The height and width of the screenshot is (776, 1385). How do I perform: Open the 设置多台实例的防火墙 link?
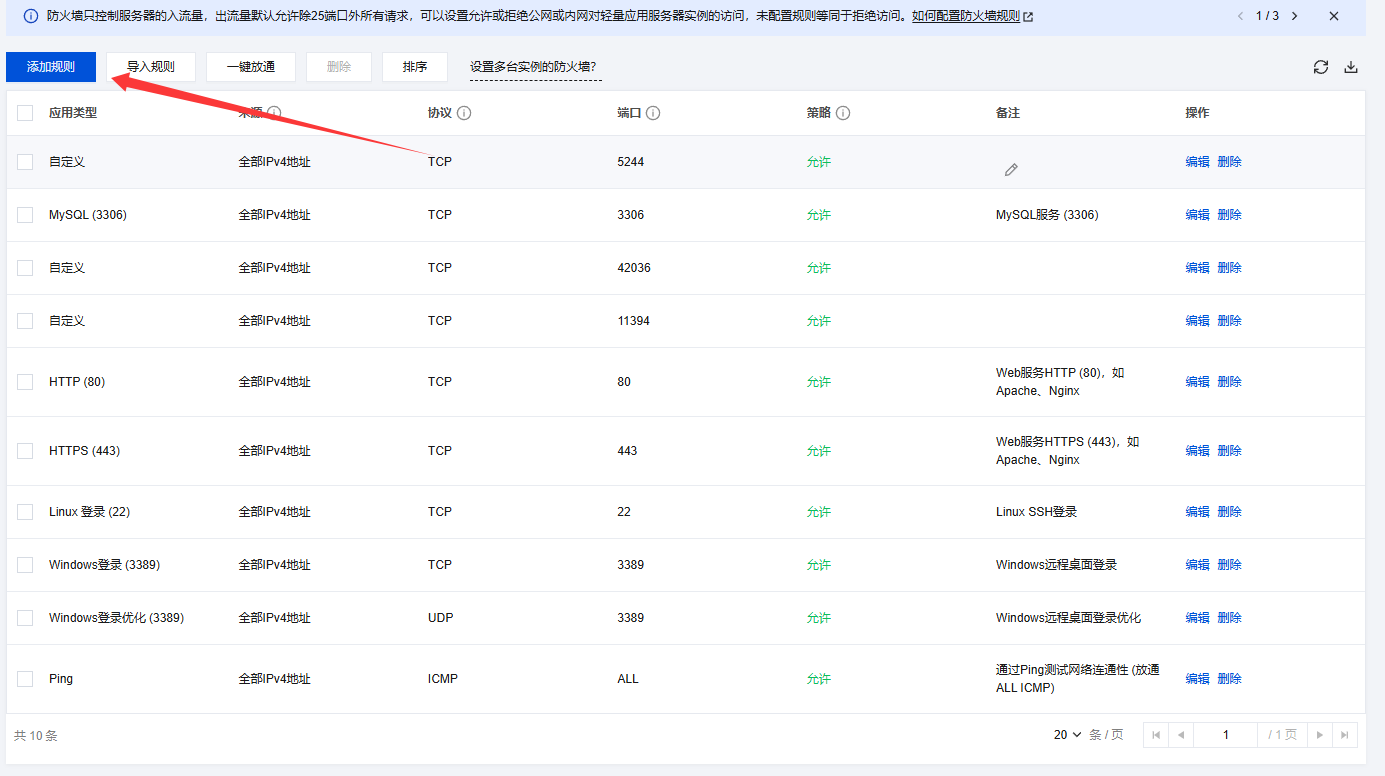click(x=535, y=67)
